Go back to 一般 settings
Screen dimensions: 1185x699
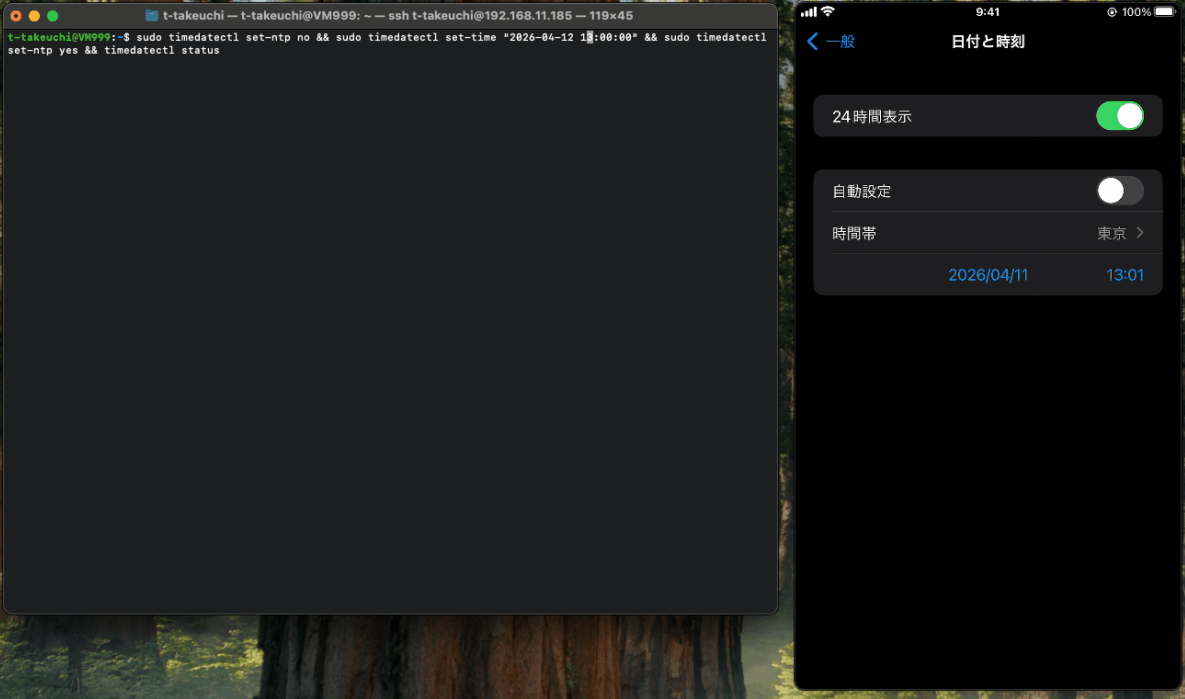click(x=838, y=41)
